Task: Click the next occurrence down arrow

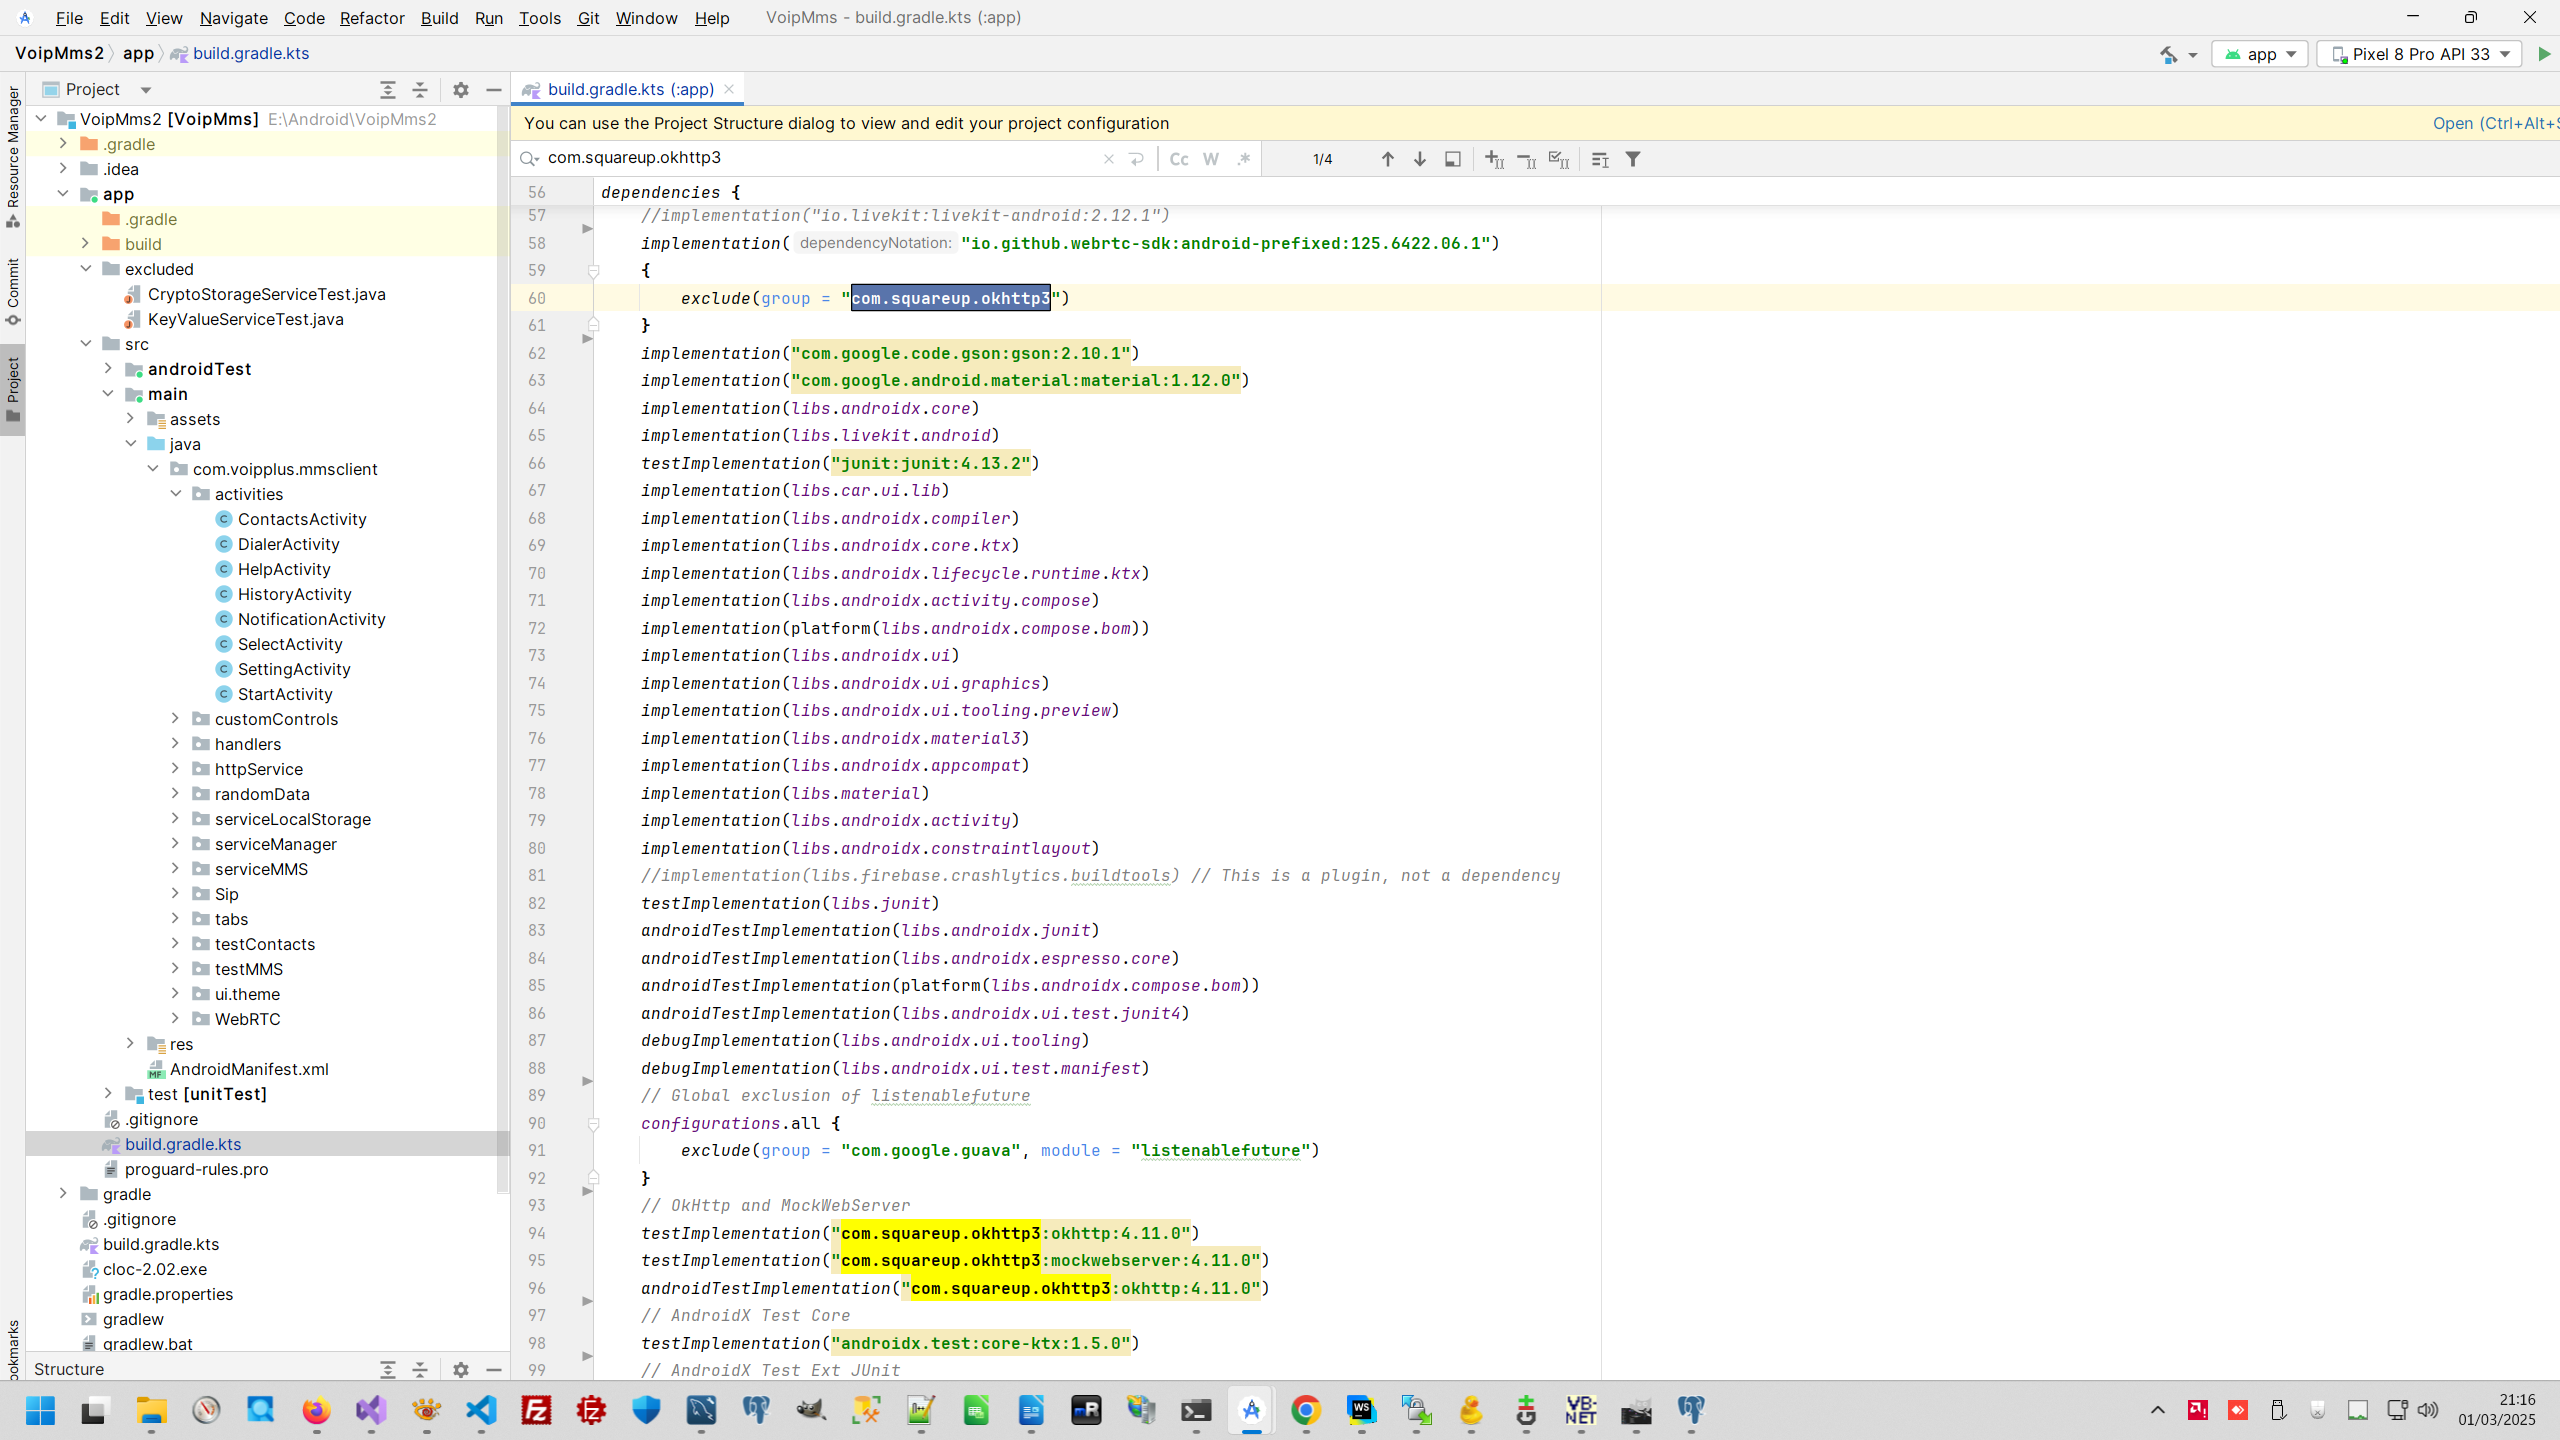Action: (x=1419, y=159)
